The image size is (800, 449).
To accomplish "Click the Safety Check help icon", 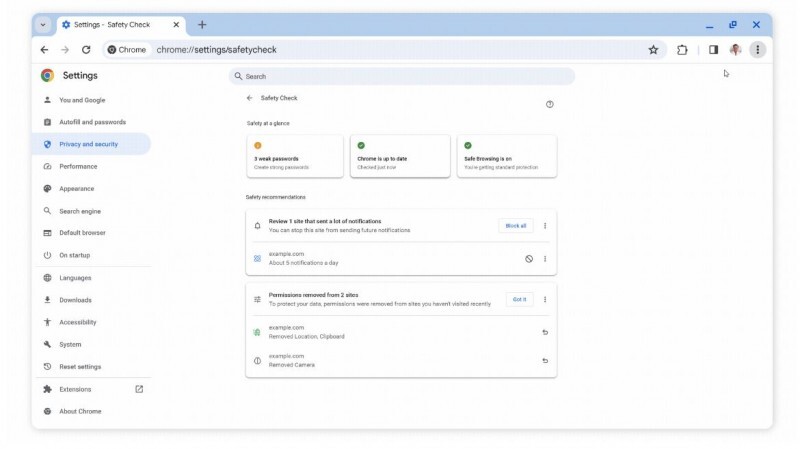I will [549, 104].
